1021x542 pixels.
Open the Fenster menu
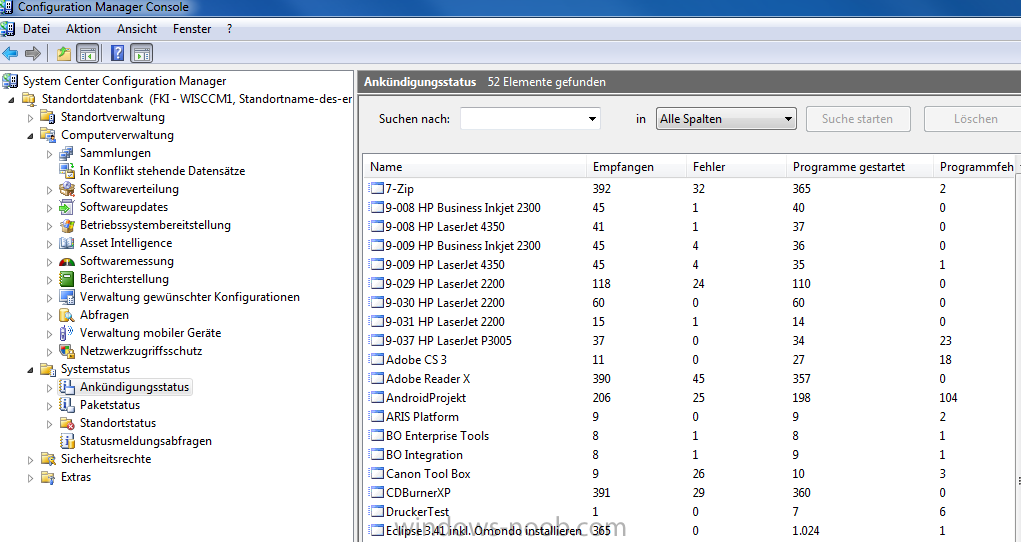click(x=192, y=29)
